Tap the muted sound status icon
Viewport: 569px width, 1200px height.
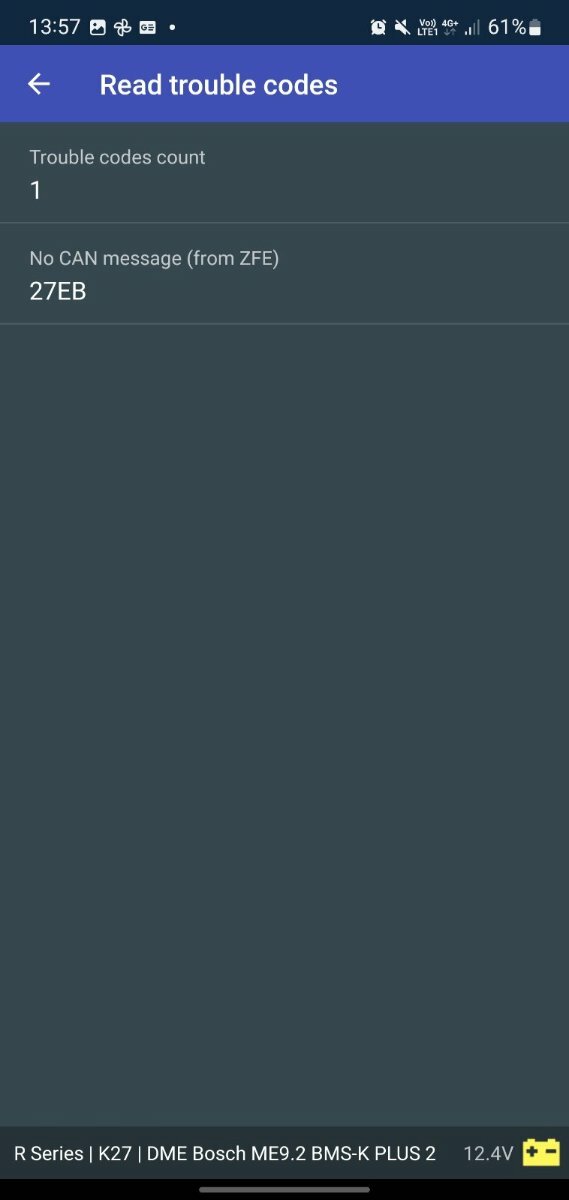pos(402,27)
